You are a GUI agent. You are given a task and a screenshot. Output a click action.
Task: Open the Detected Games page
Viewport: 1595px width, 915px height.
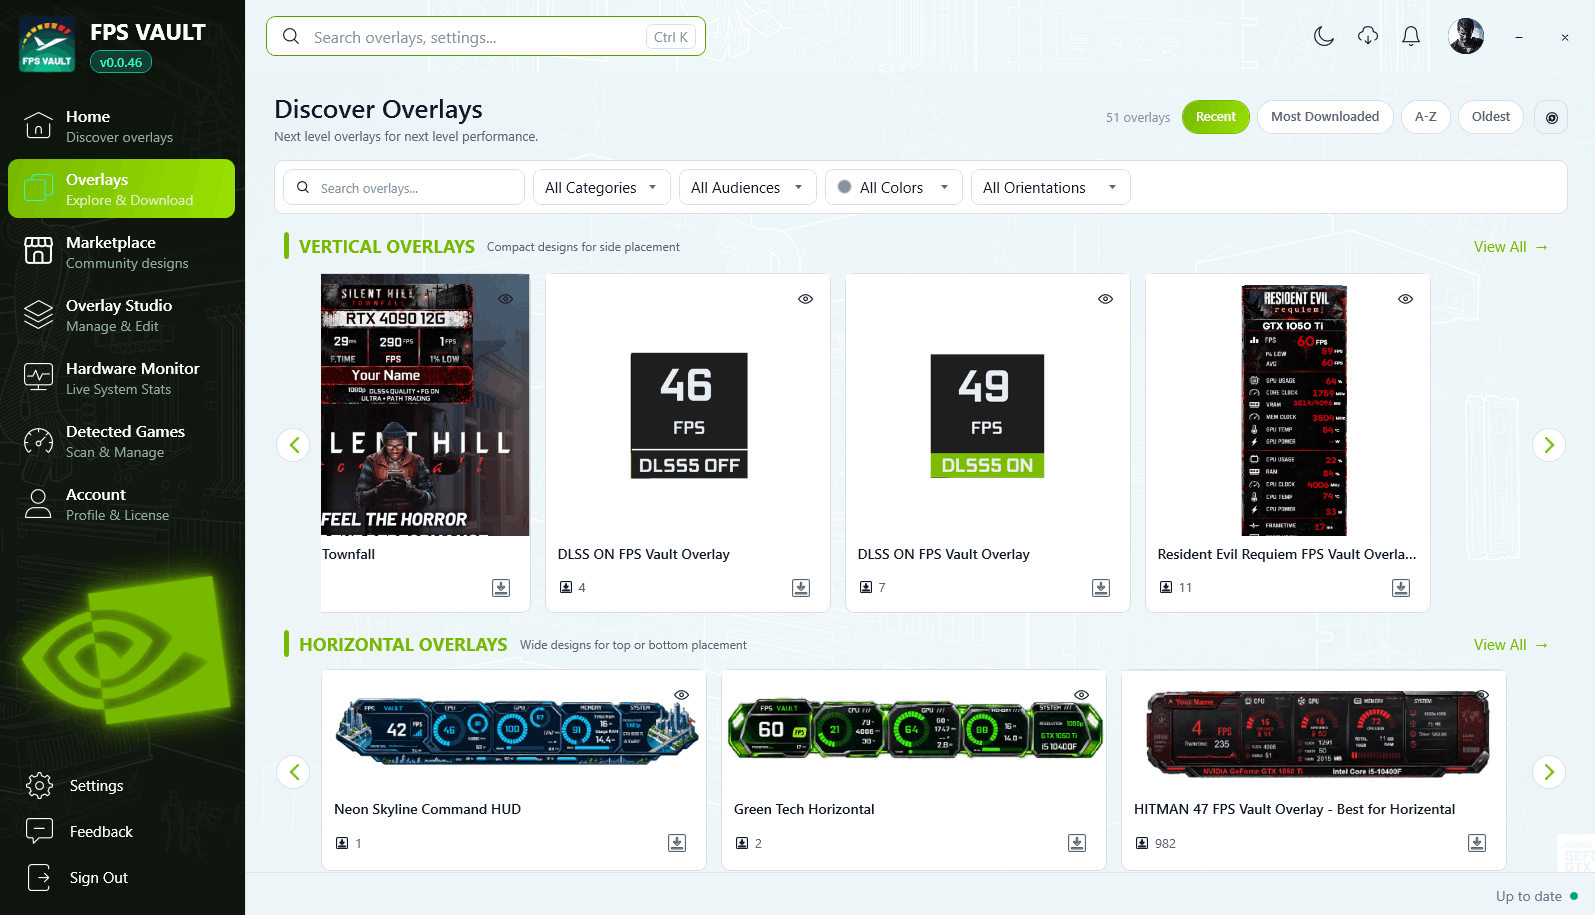pyautogui.click(x=122, y=441)
